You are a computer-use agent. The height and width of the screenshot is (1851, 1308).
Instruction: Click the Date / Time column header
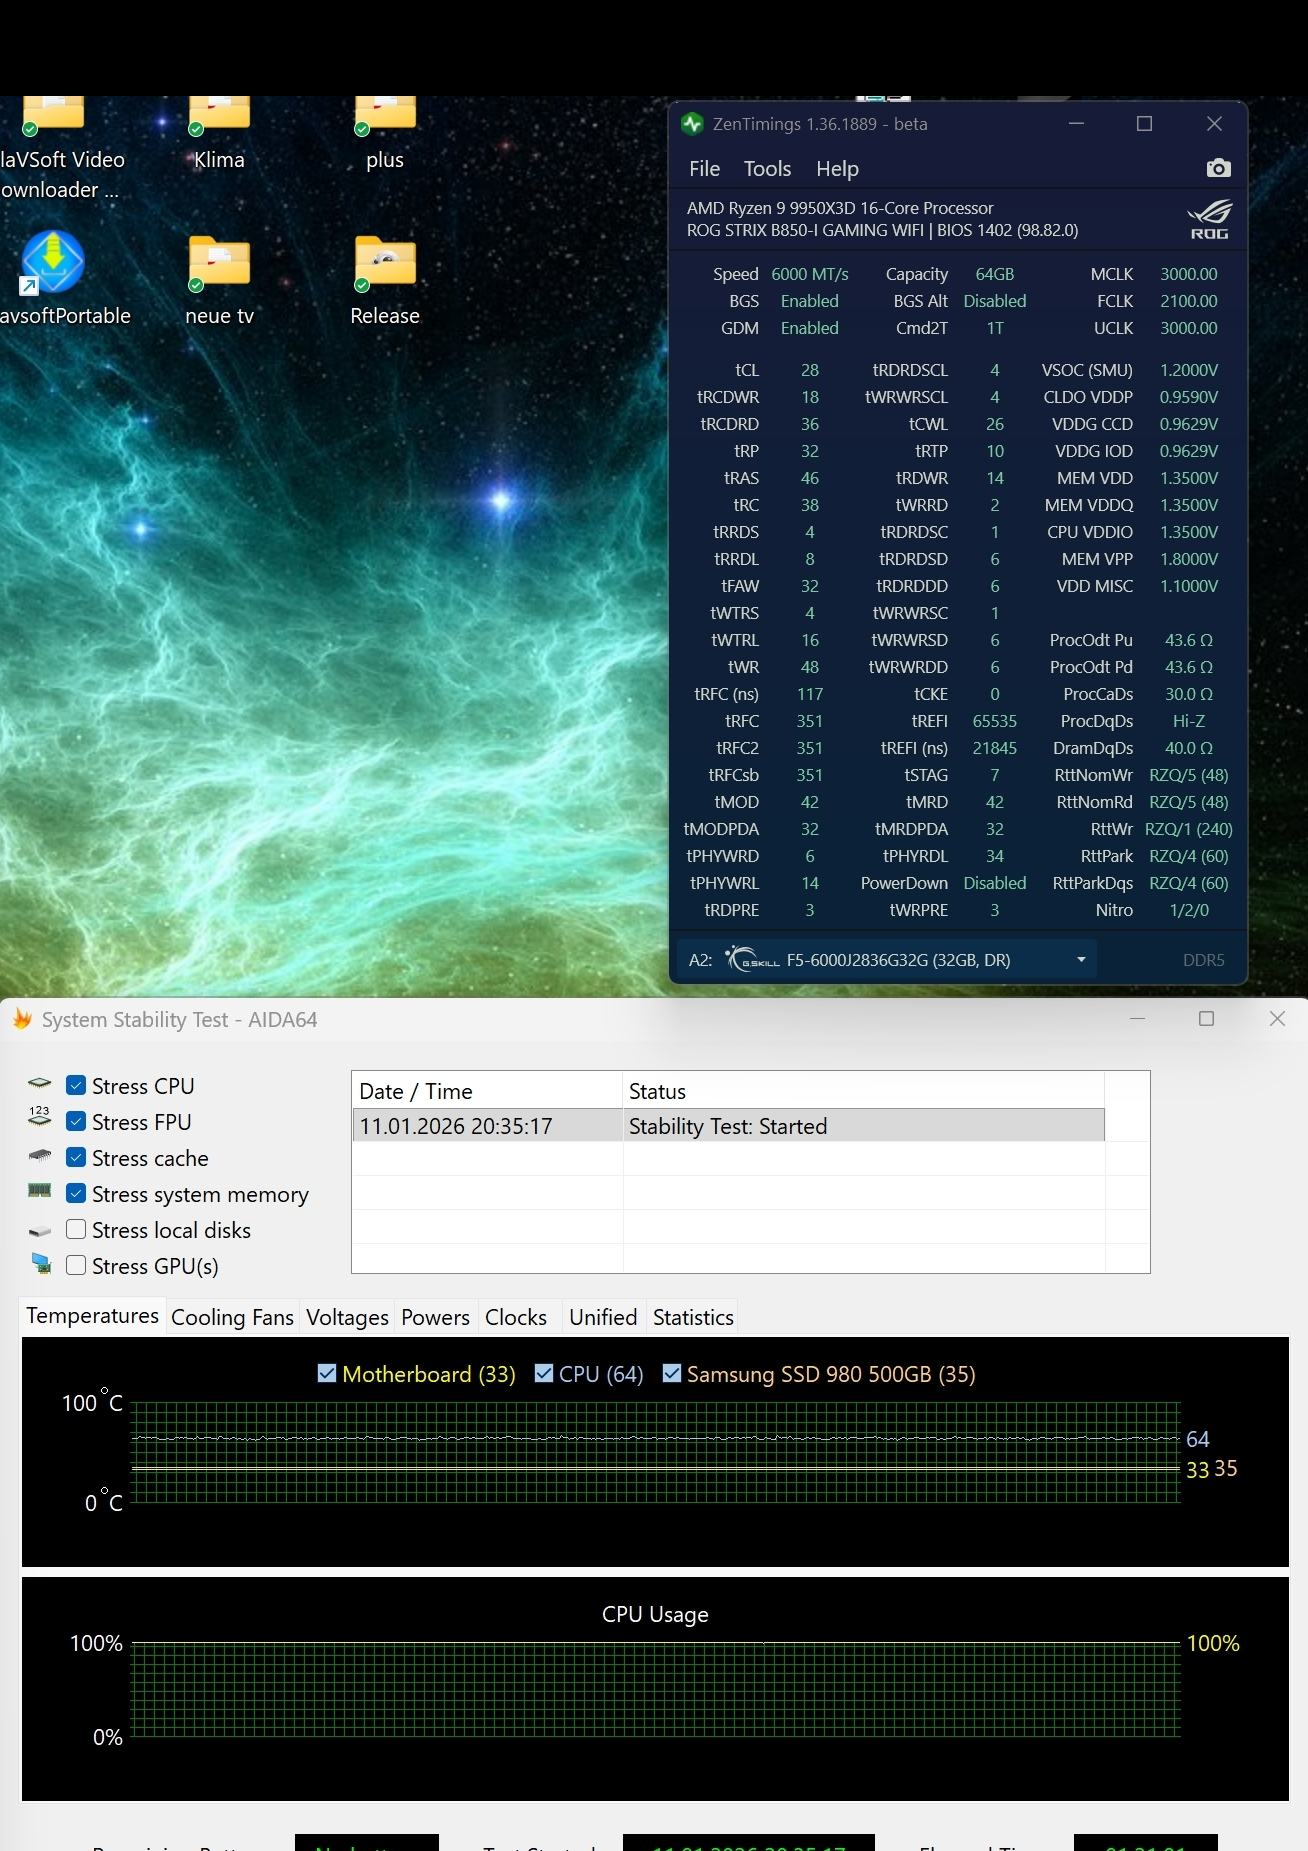487,1090
